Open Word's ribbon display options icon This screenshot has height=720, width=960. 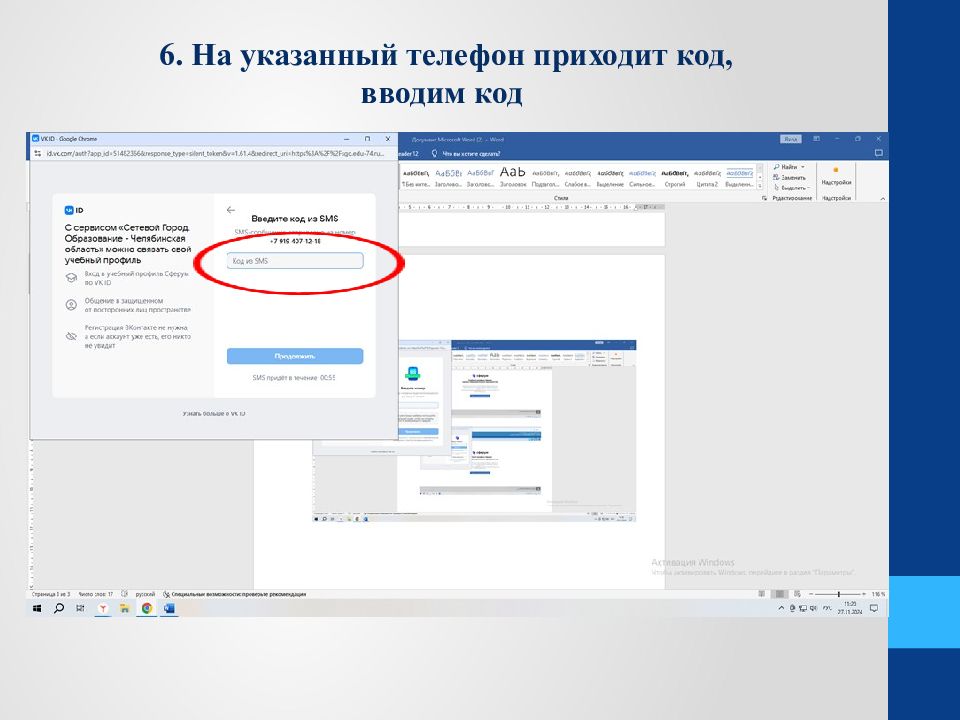point(816,139)
